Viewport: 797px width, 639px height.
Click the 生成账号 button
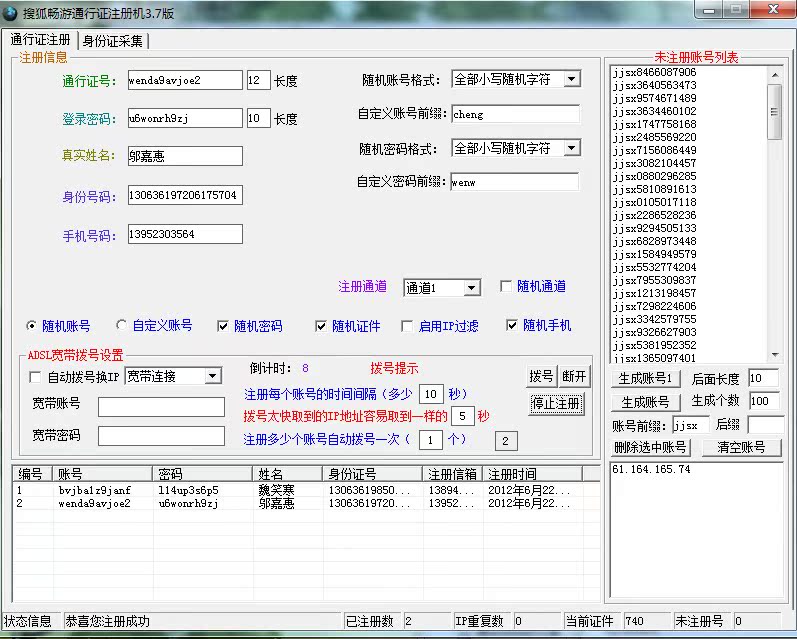[x=645, y=402]
